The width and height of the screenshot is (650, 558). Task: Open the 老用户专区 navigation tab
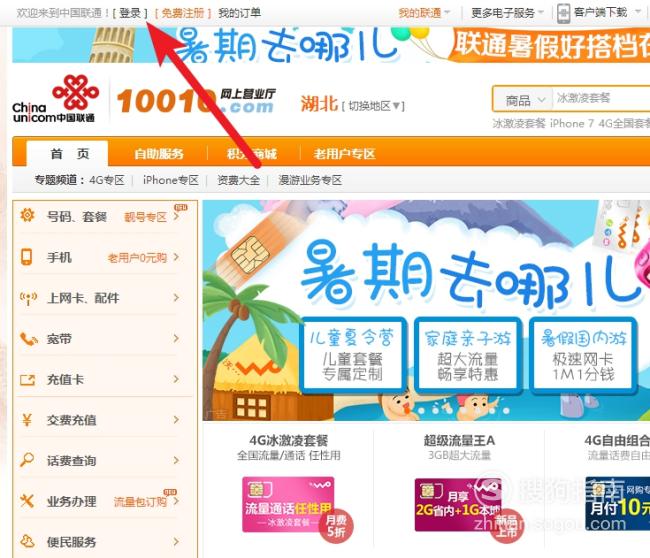[344, 154]
